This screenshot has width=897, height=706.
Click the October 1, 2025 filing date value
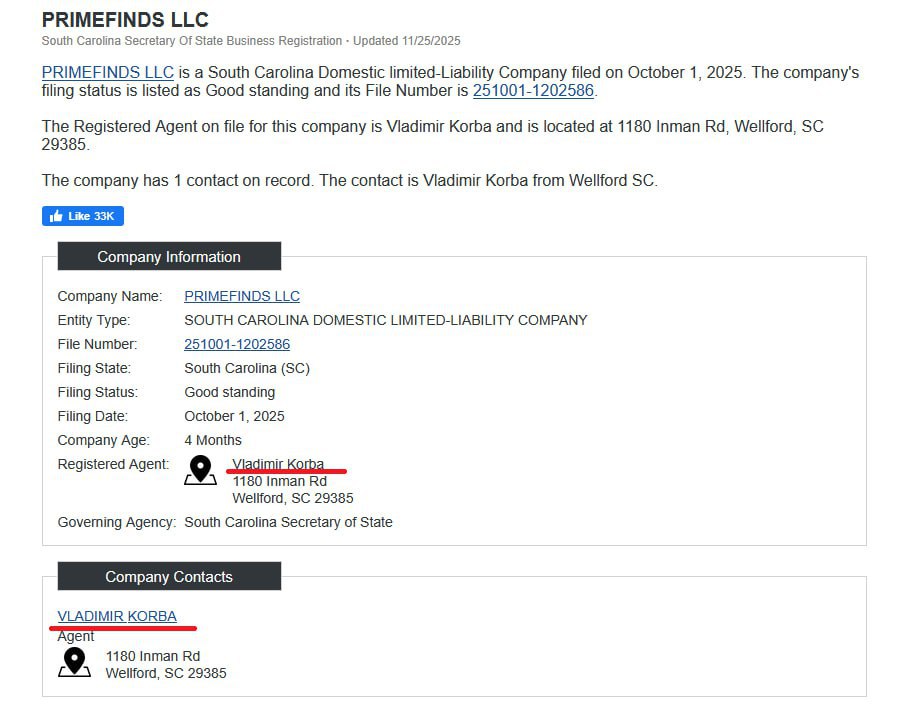click(x=234, y=416)
